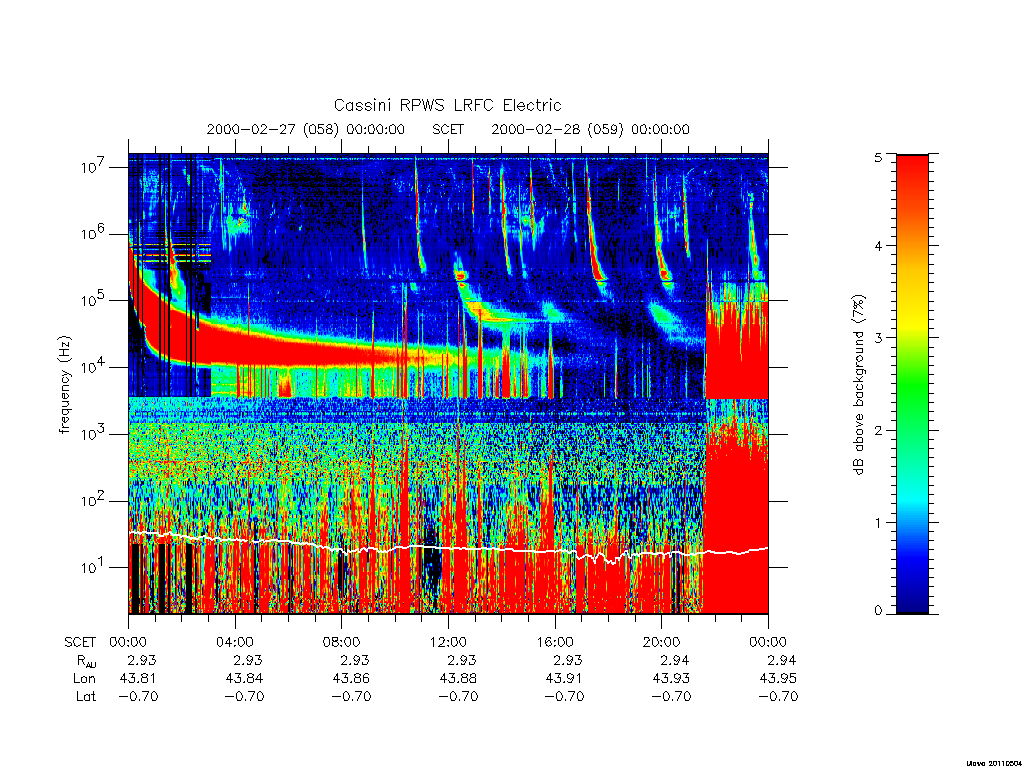Click the longitude value '43.81'
The width and height of the screenshot is (1024, 768).
[x=138, y=679]
